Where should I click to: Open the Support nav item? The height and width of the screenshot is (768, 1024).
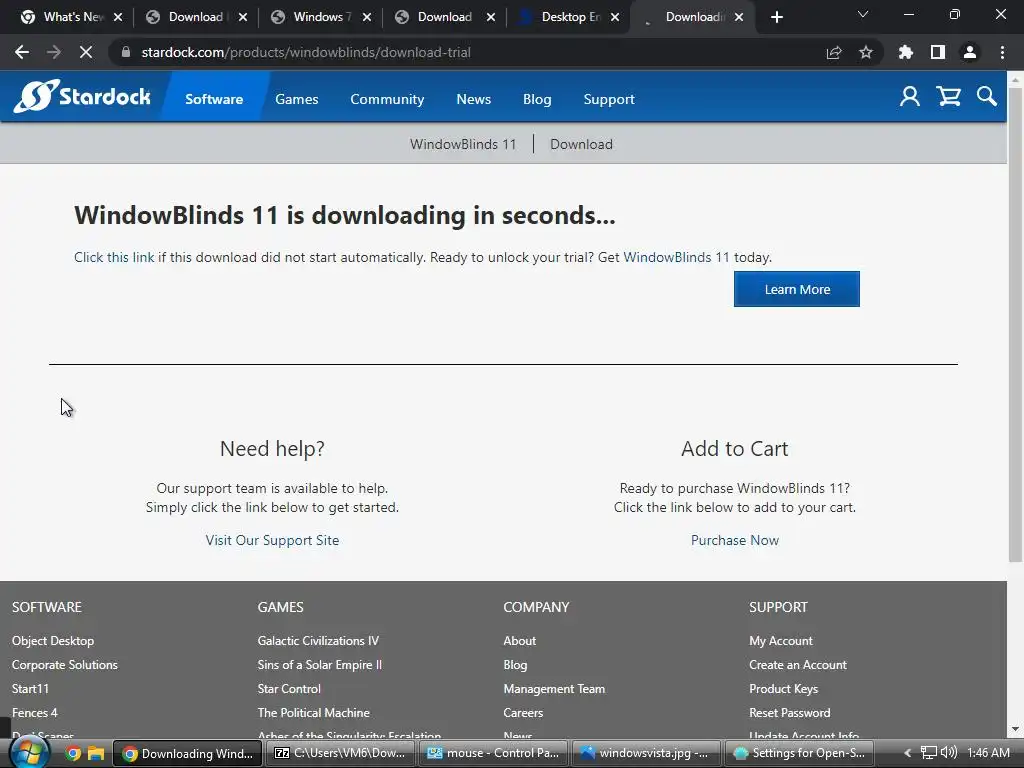click(609, 99)
